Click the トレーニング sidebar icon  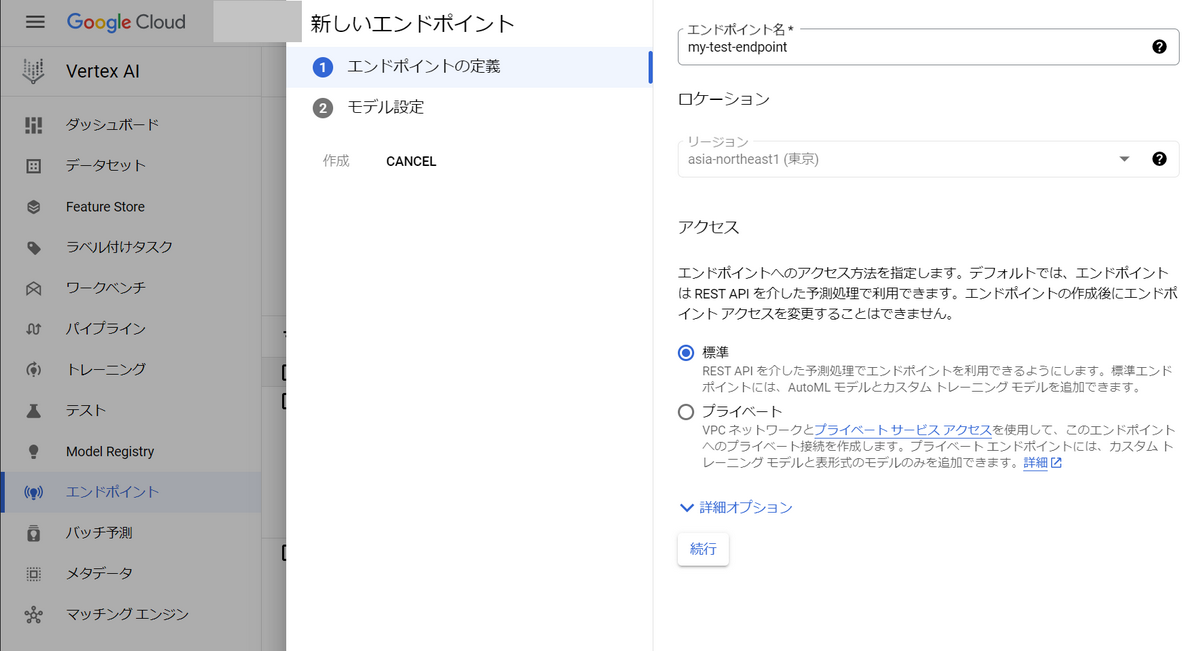click(34, 370)
